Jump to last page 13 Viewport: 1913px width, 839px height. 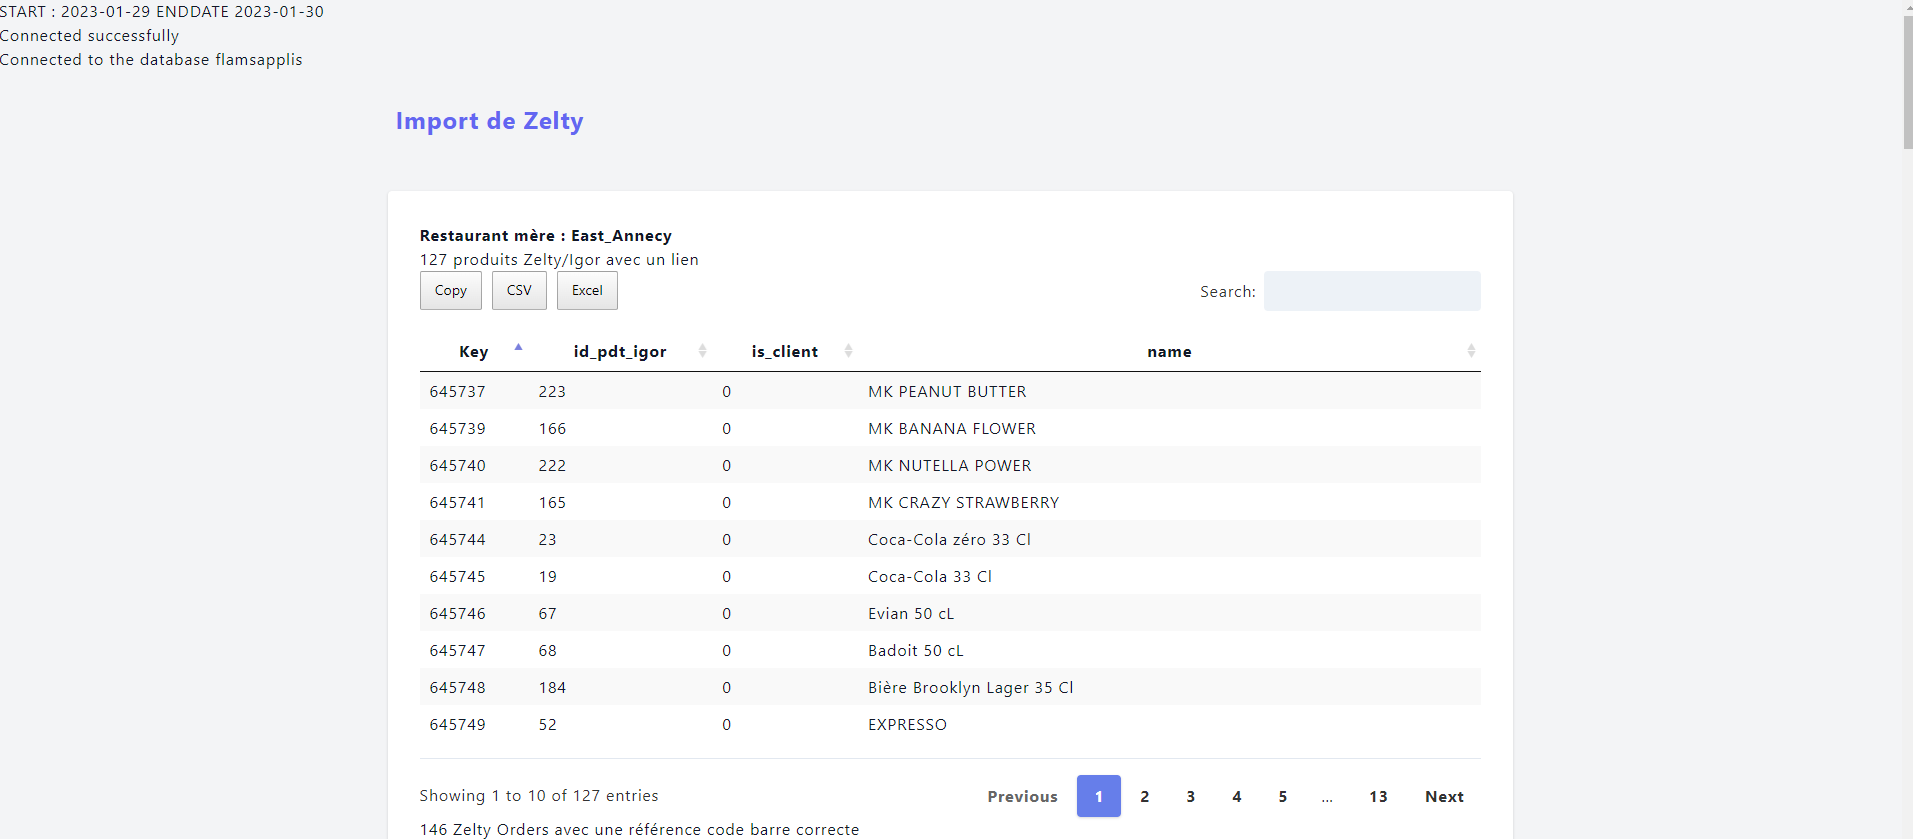(x=1378, y=797)
